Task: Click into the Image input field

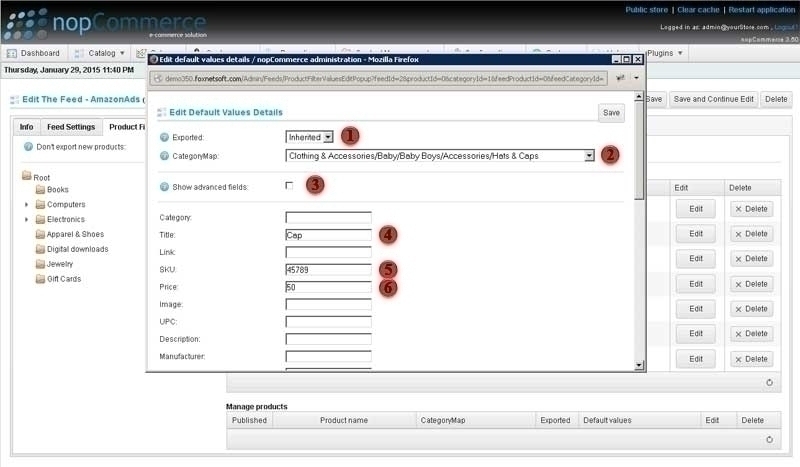Action: click(x=329, y=304)
